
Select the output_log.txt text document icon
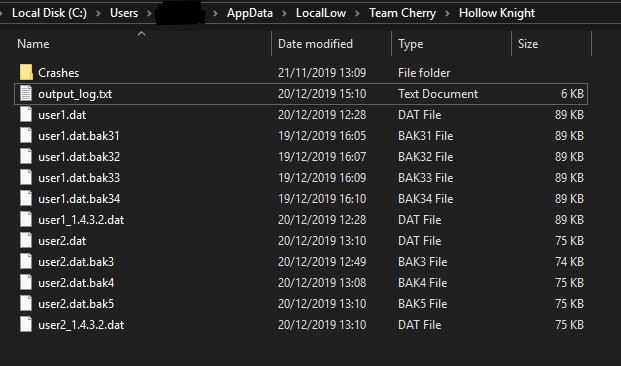click(x=26, y=93)
